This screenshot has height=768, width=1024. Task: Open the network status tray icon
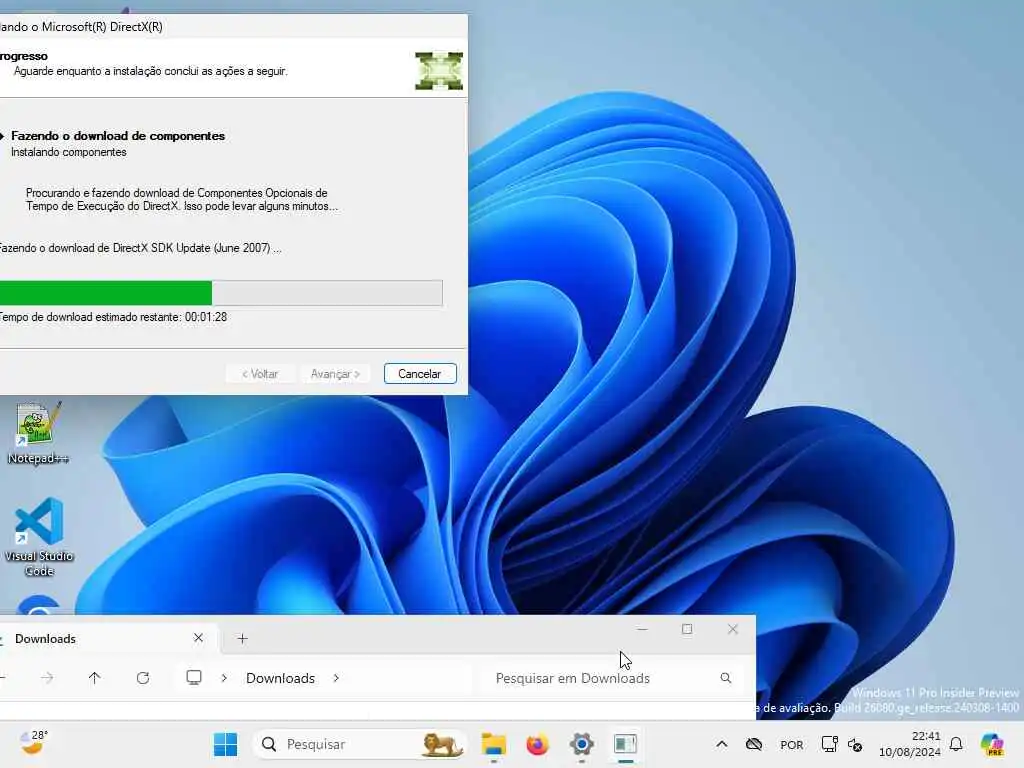(x=829, y=744)
